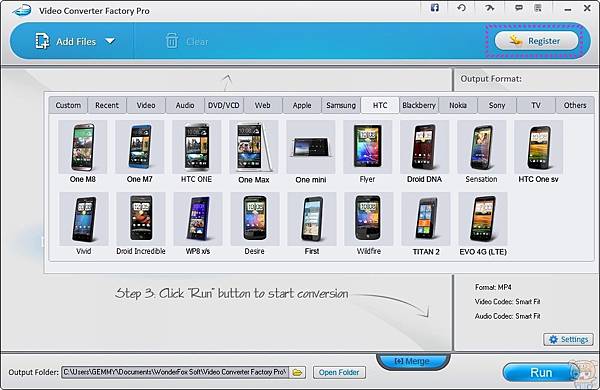
Task: Click the Open Folder button
Action: point(339,372)
